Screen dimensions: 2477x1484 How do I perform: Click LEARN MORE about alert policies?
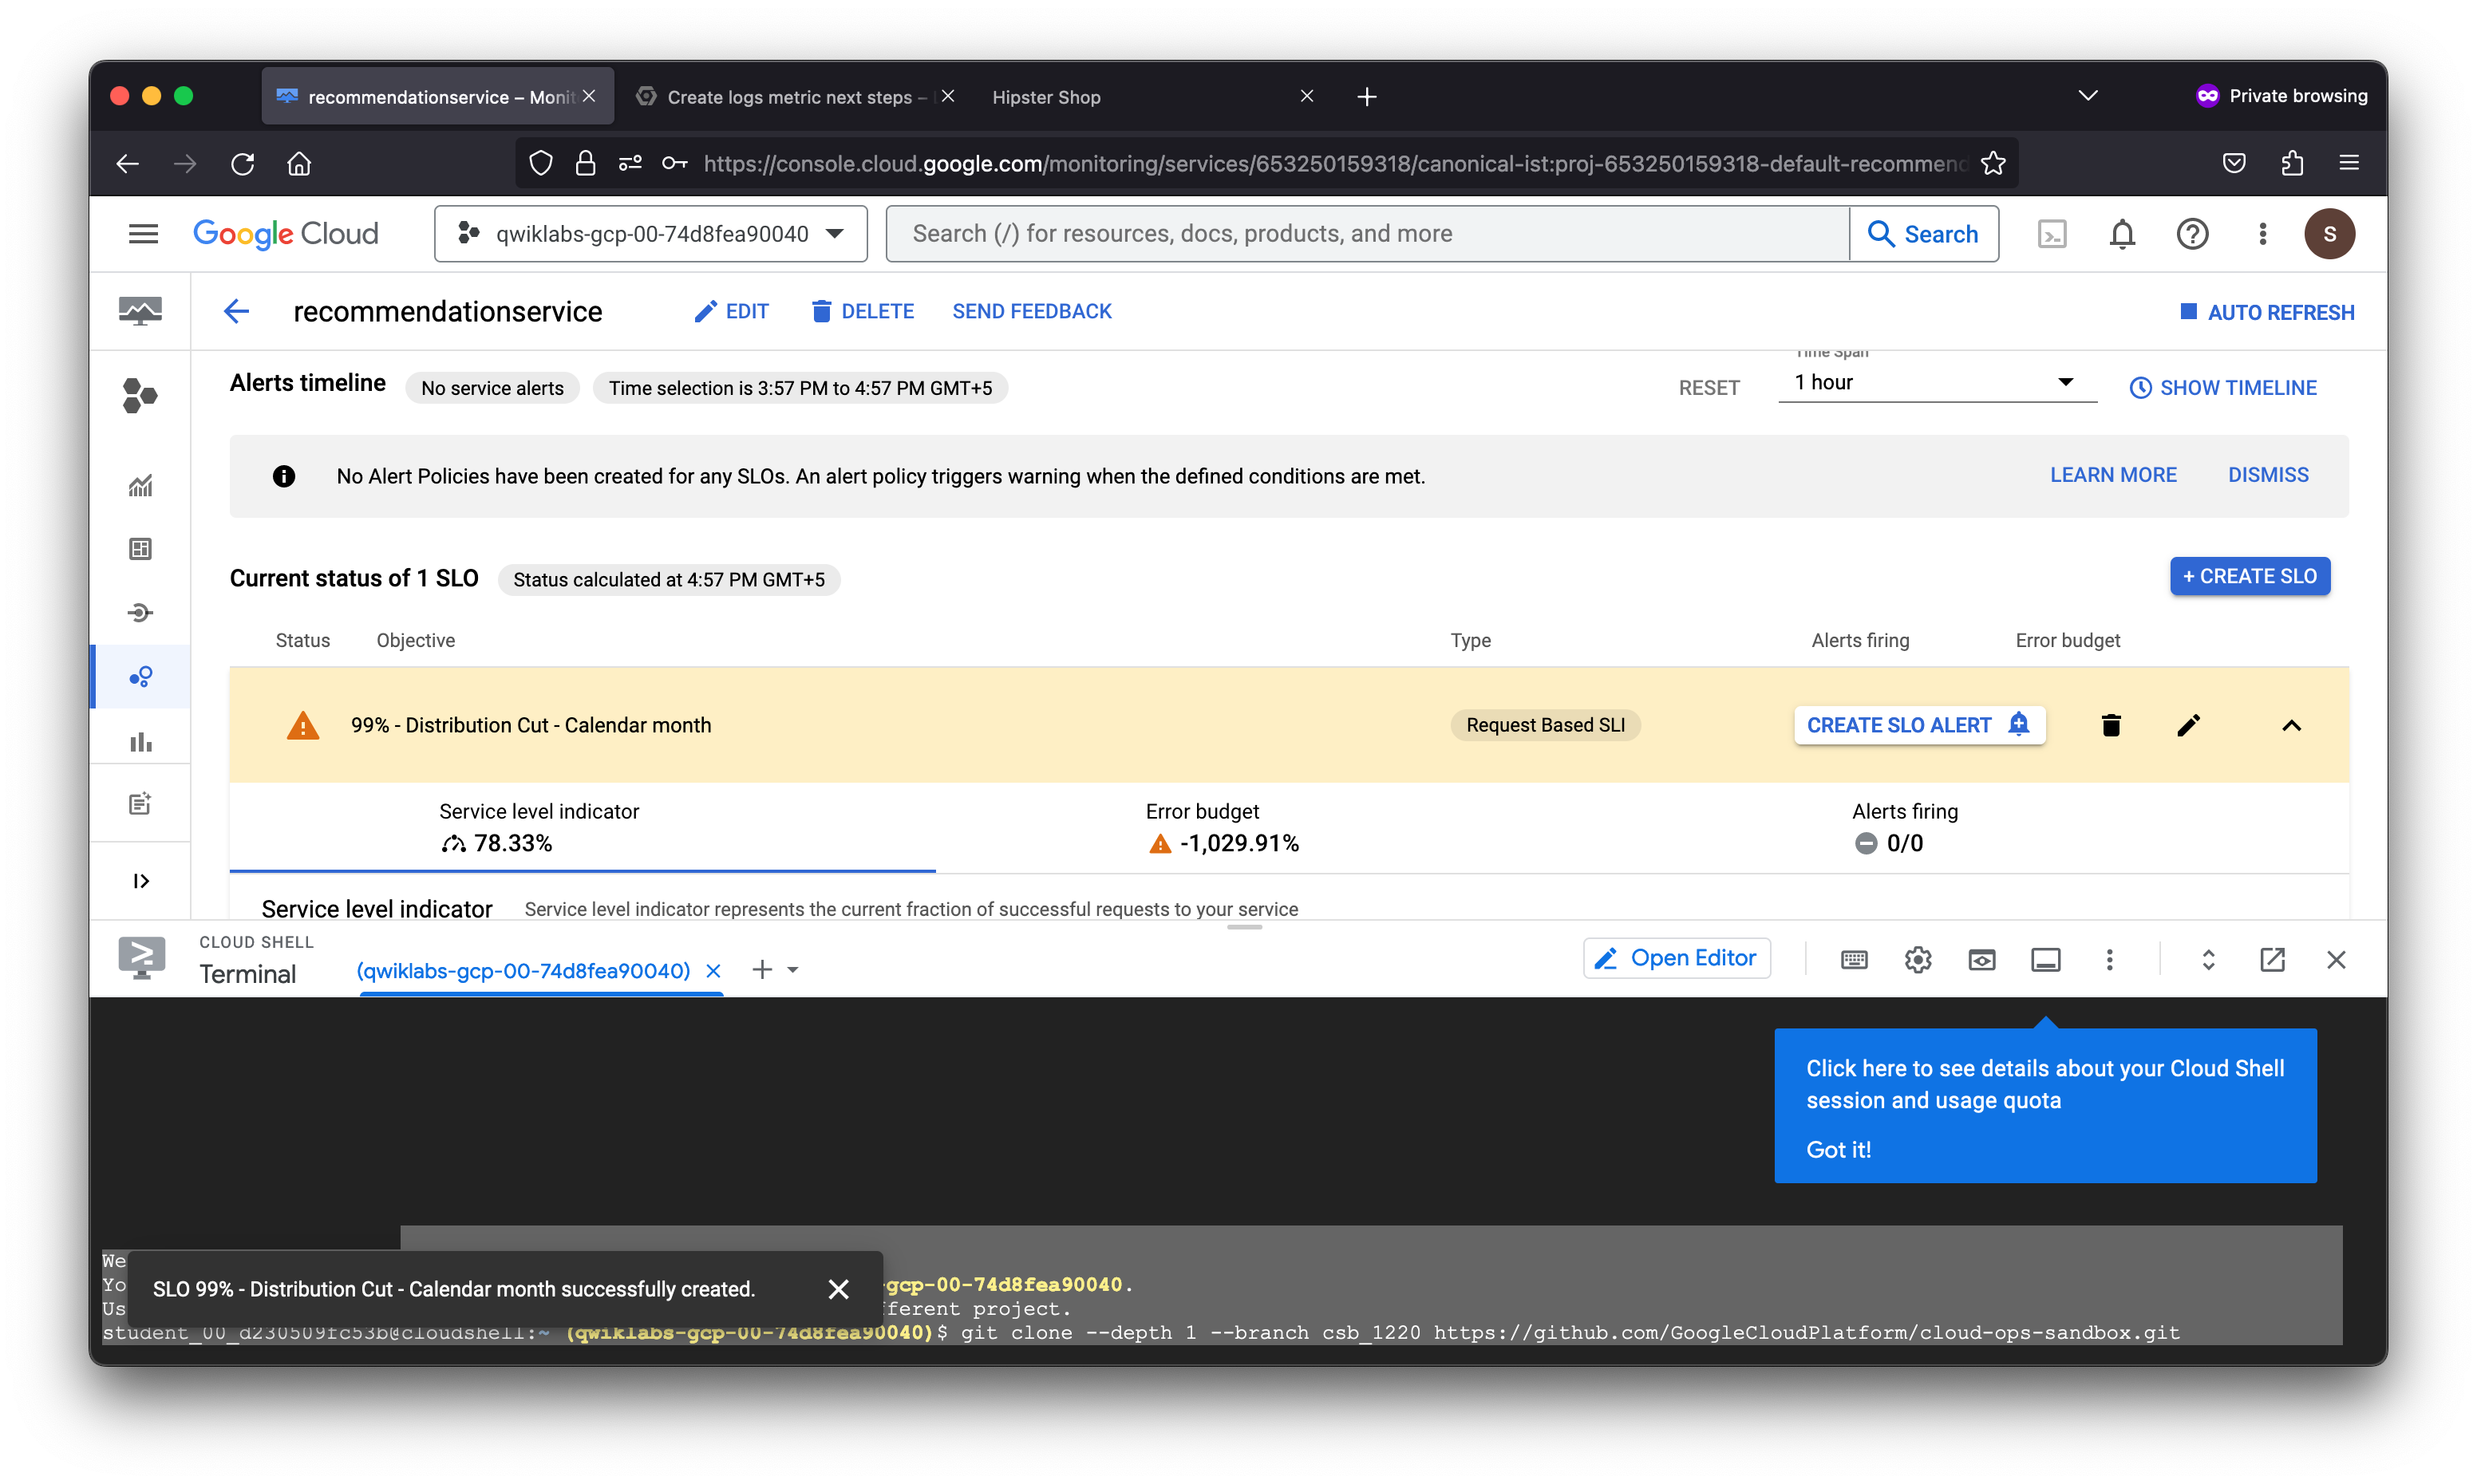tap(2113, 475)
